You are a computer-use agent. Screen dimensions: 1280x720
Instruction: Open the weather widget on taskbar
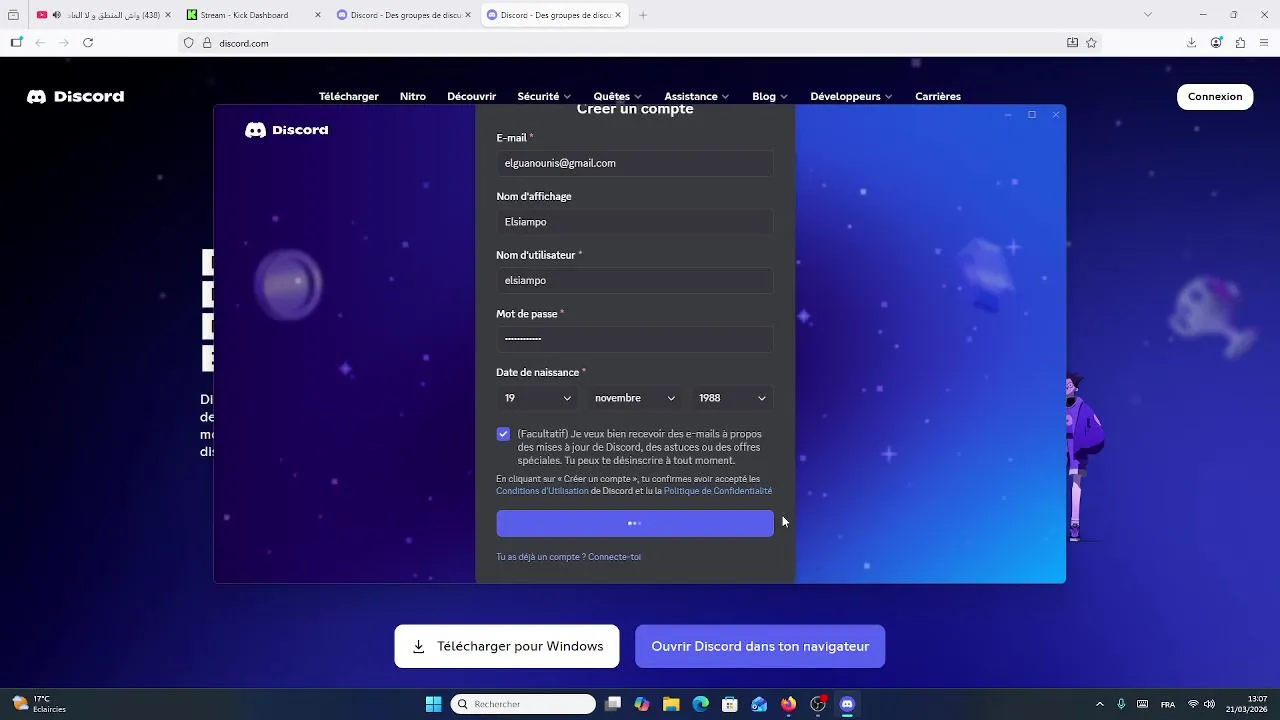pyautogui.click(x=40, y=704)
